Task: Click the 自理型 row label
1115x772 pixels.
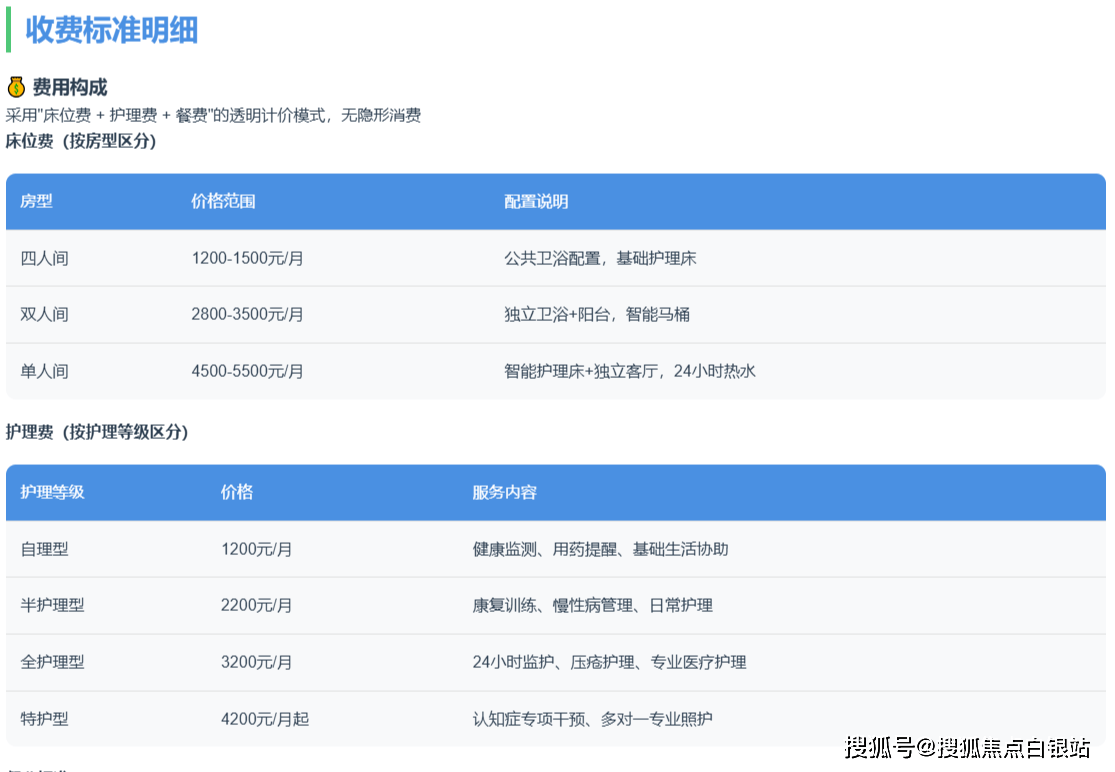Action: 44,549
